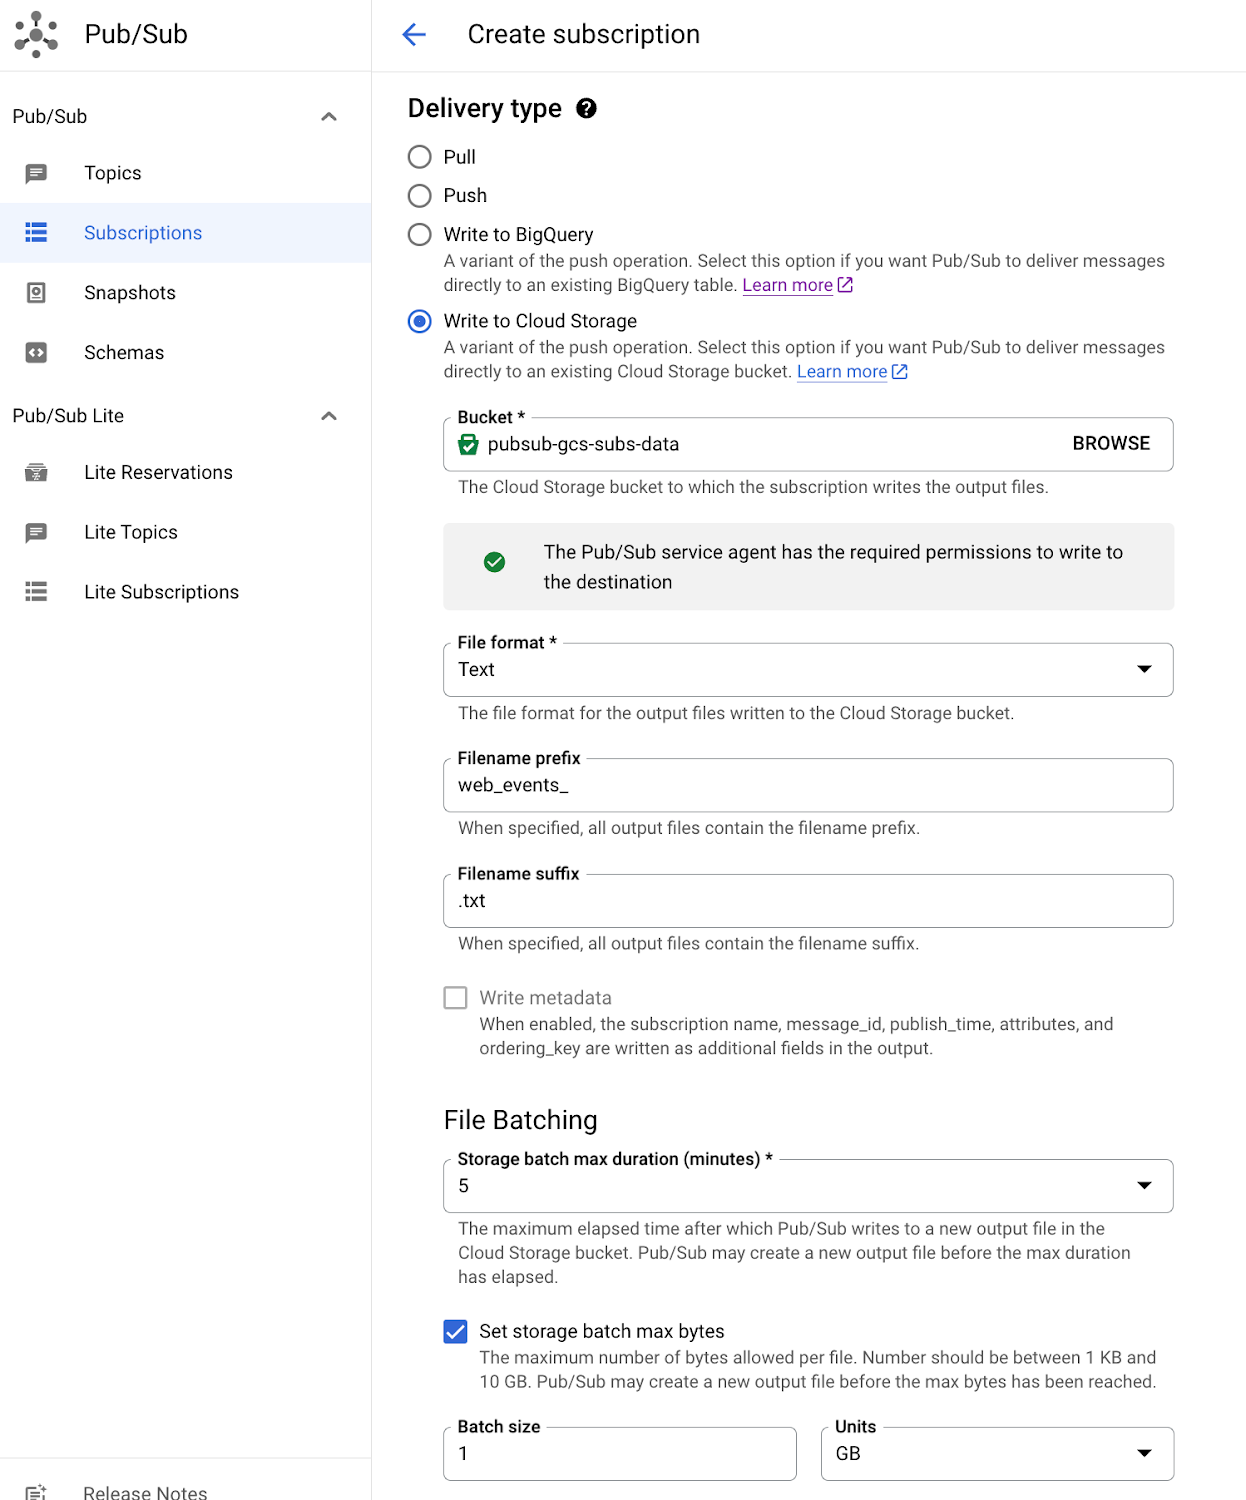Click the Pub/Sub header title
This screenshot has height=1500, width=1246.
[x=136, y=35]
